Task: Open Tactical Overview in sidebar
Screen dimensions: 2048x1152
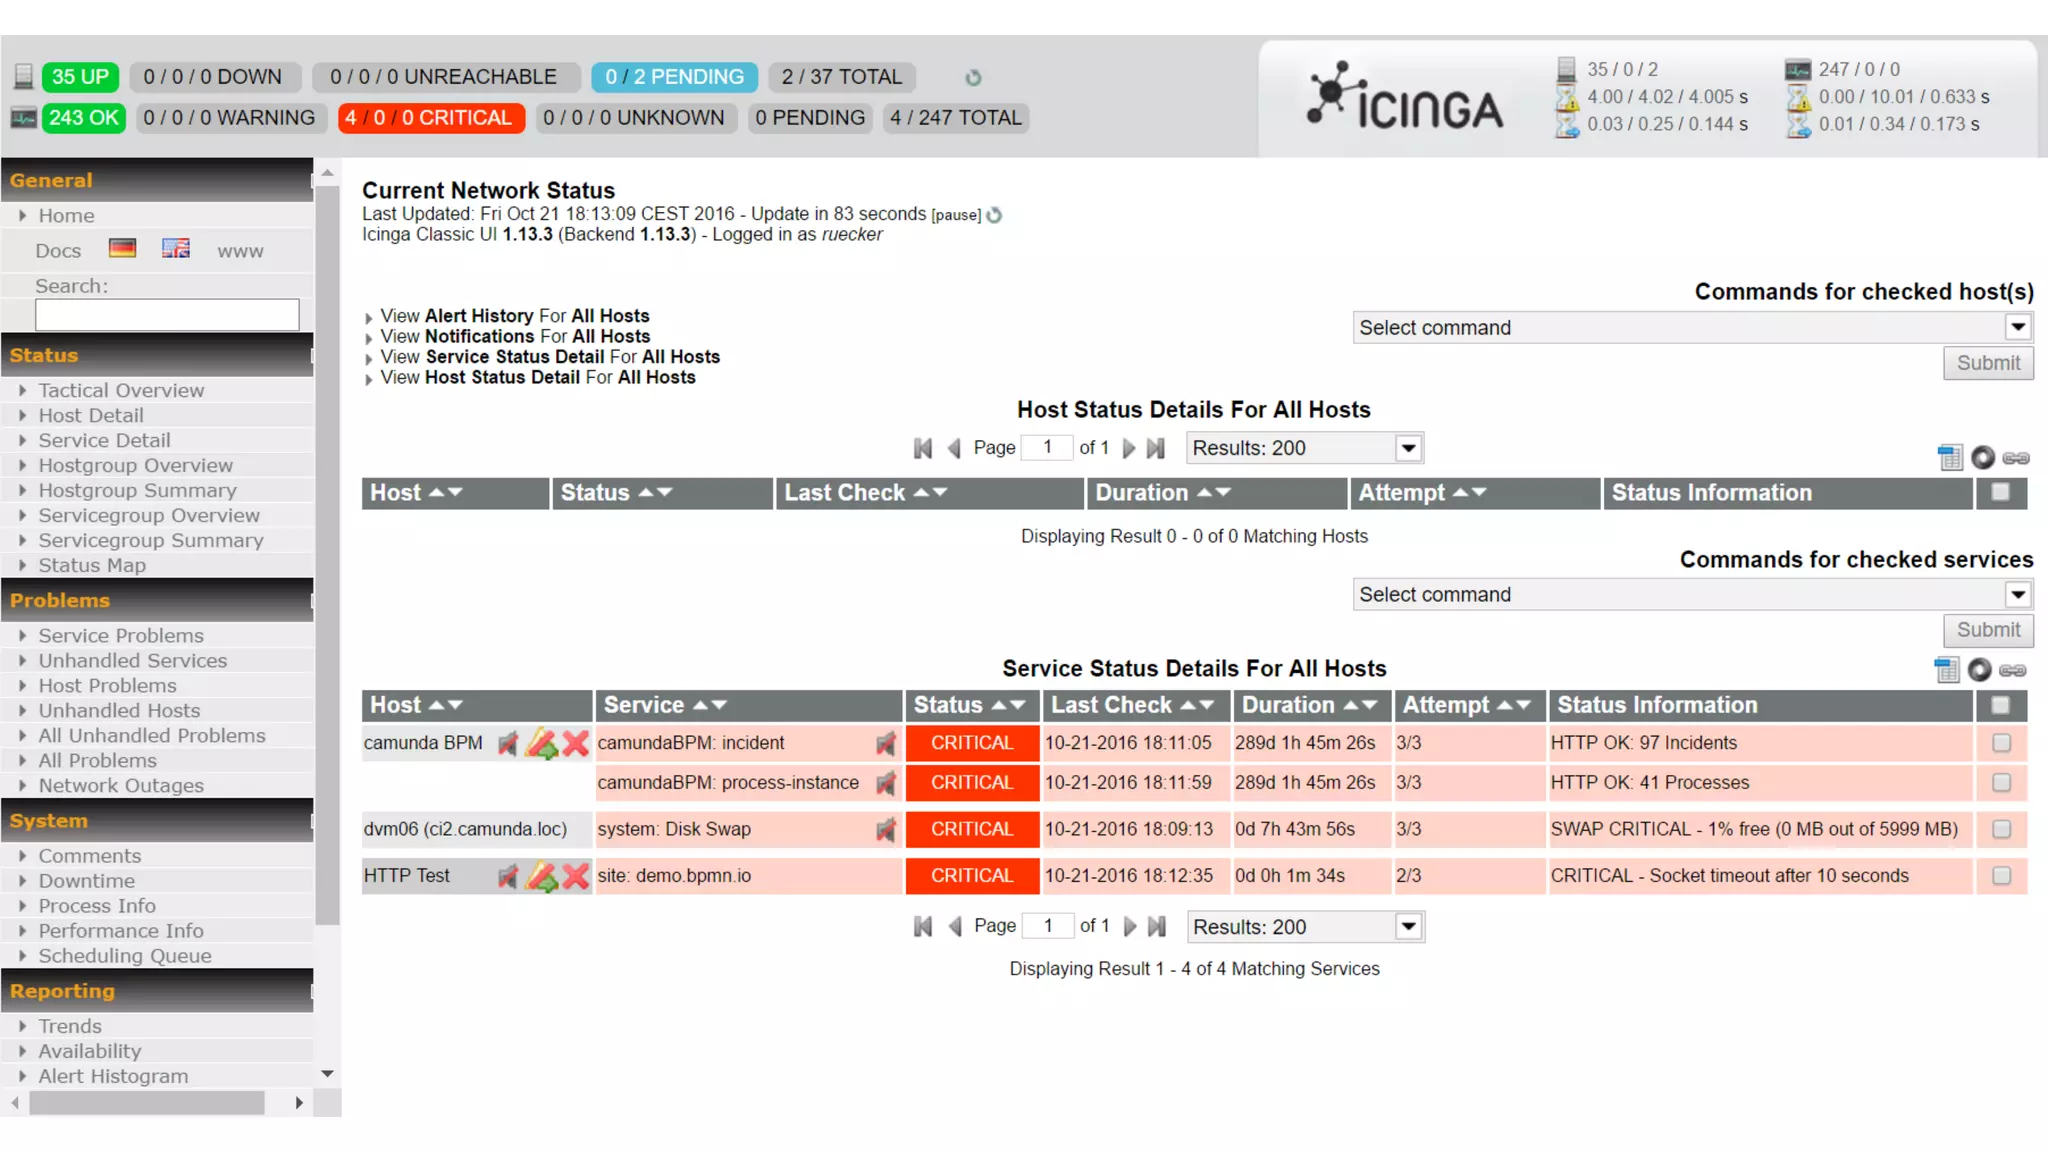Action: [121, 390]
